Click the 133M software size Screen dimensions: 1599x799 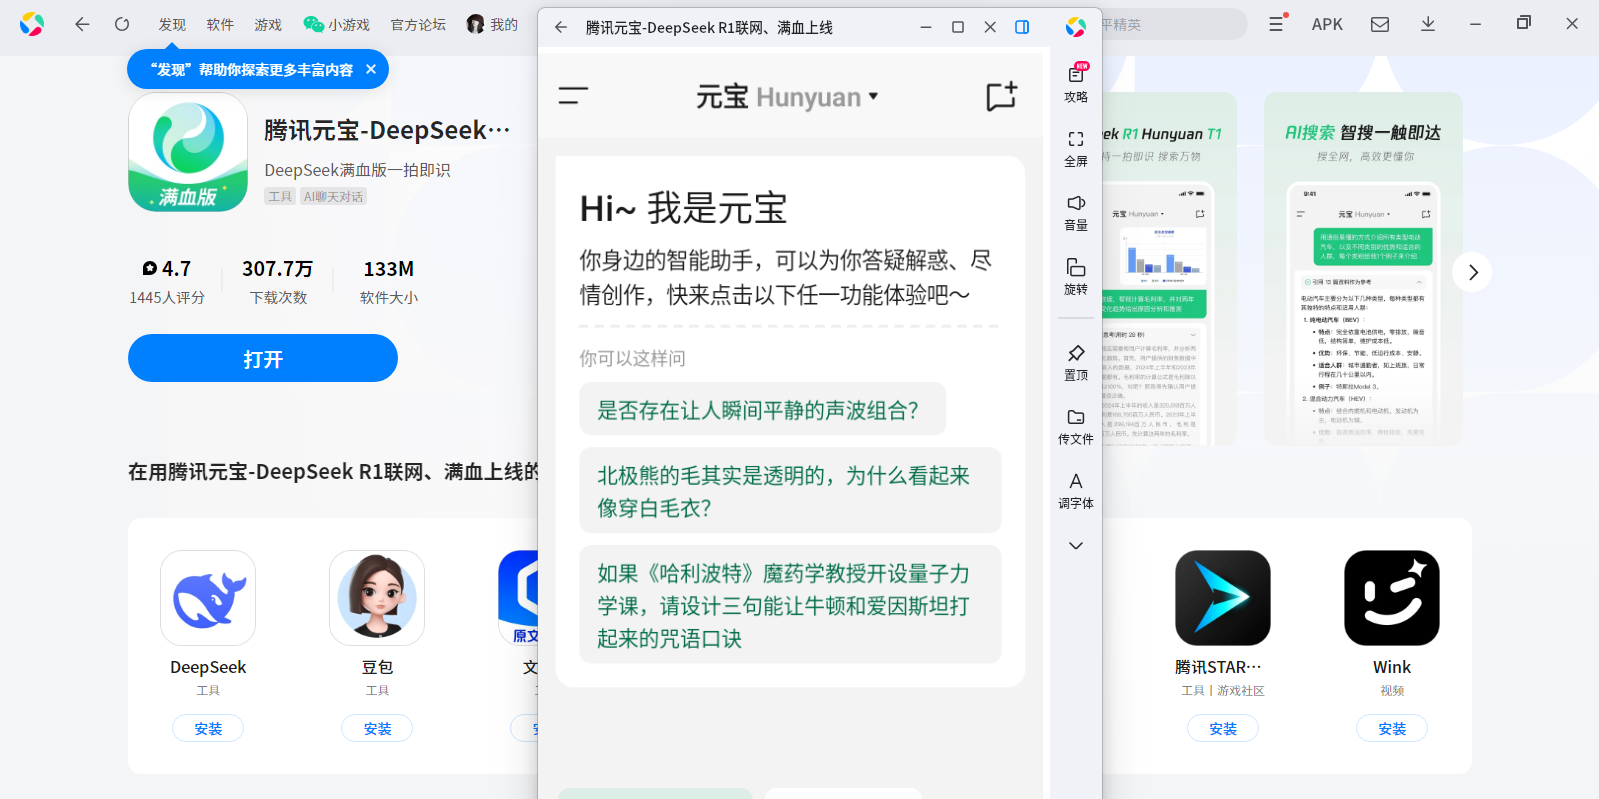coord(389,268)
